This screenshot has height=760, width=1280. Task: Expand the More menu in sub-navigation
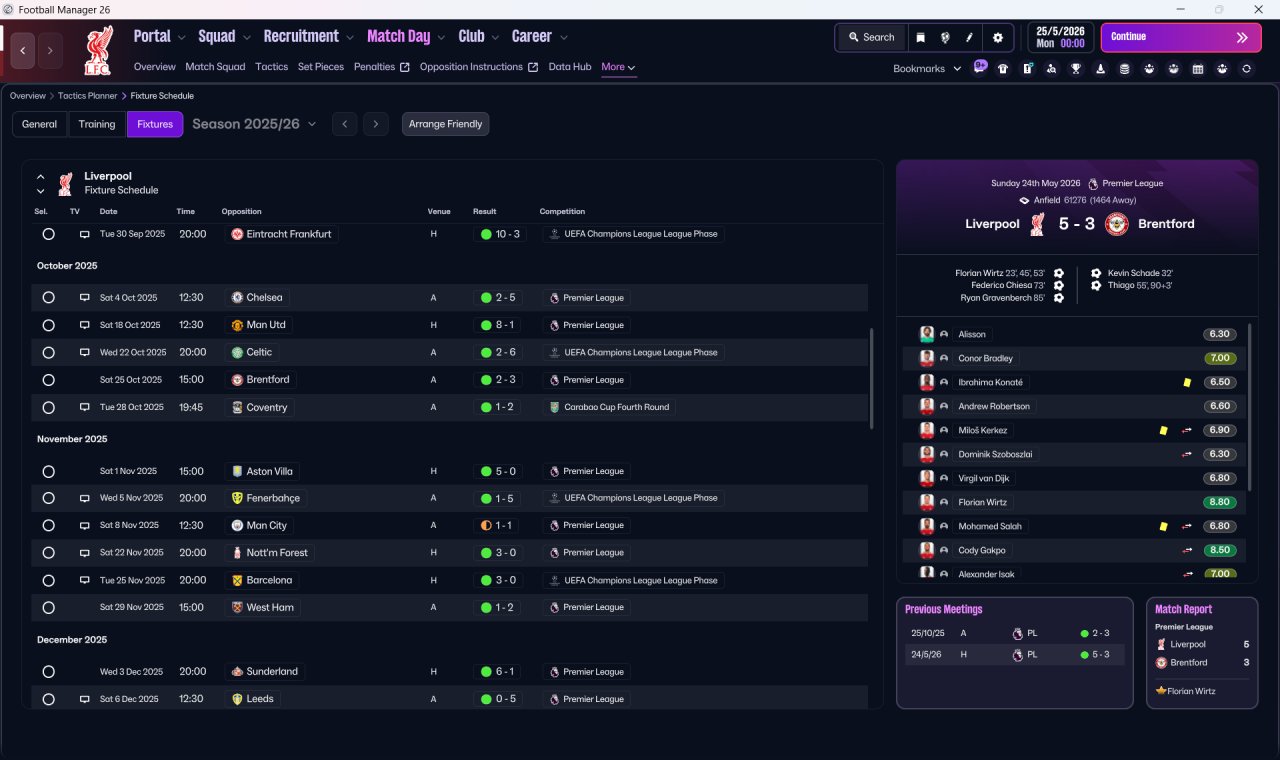click(618, 67)
